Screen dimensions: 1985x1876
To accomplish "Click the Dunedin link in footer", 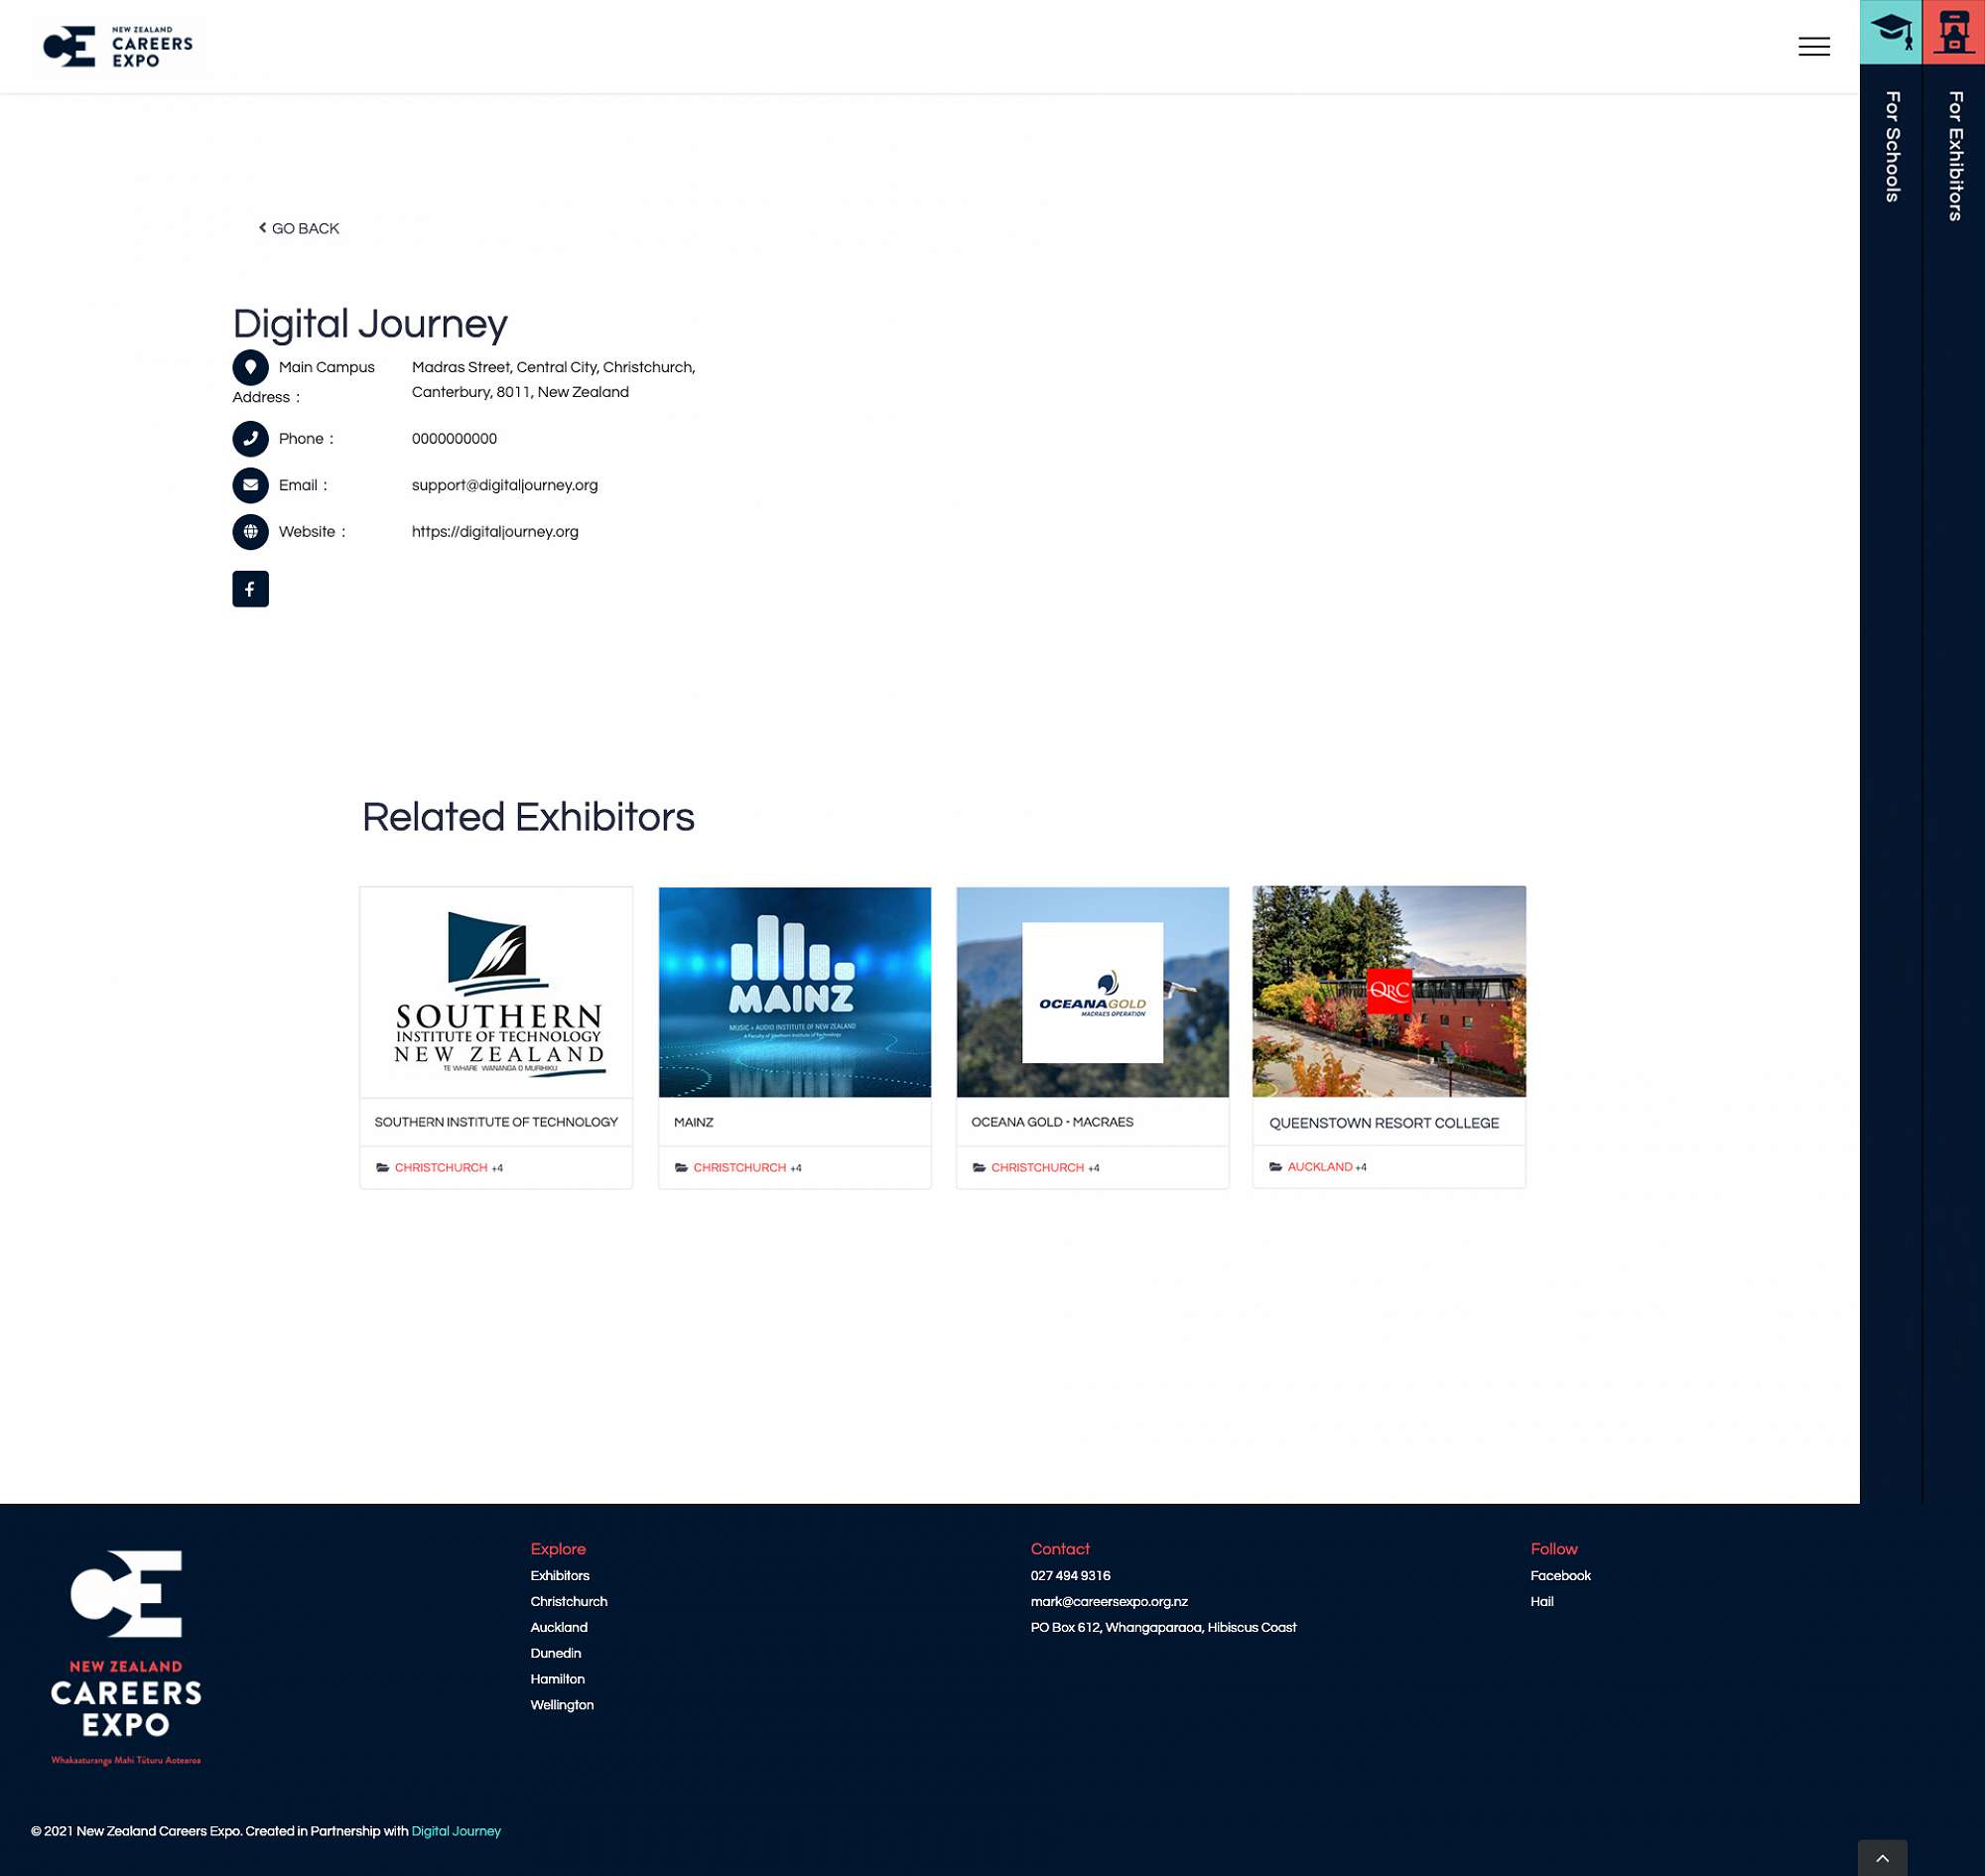I will tap(555, 1653).
